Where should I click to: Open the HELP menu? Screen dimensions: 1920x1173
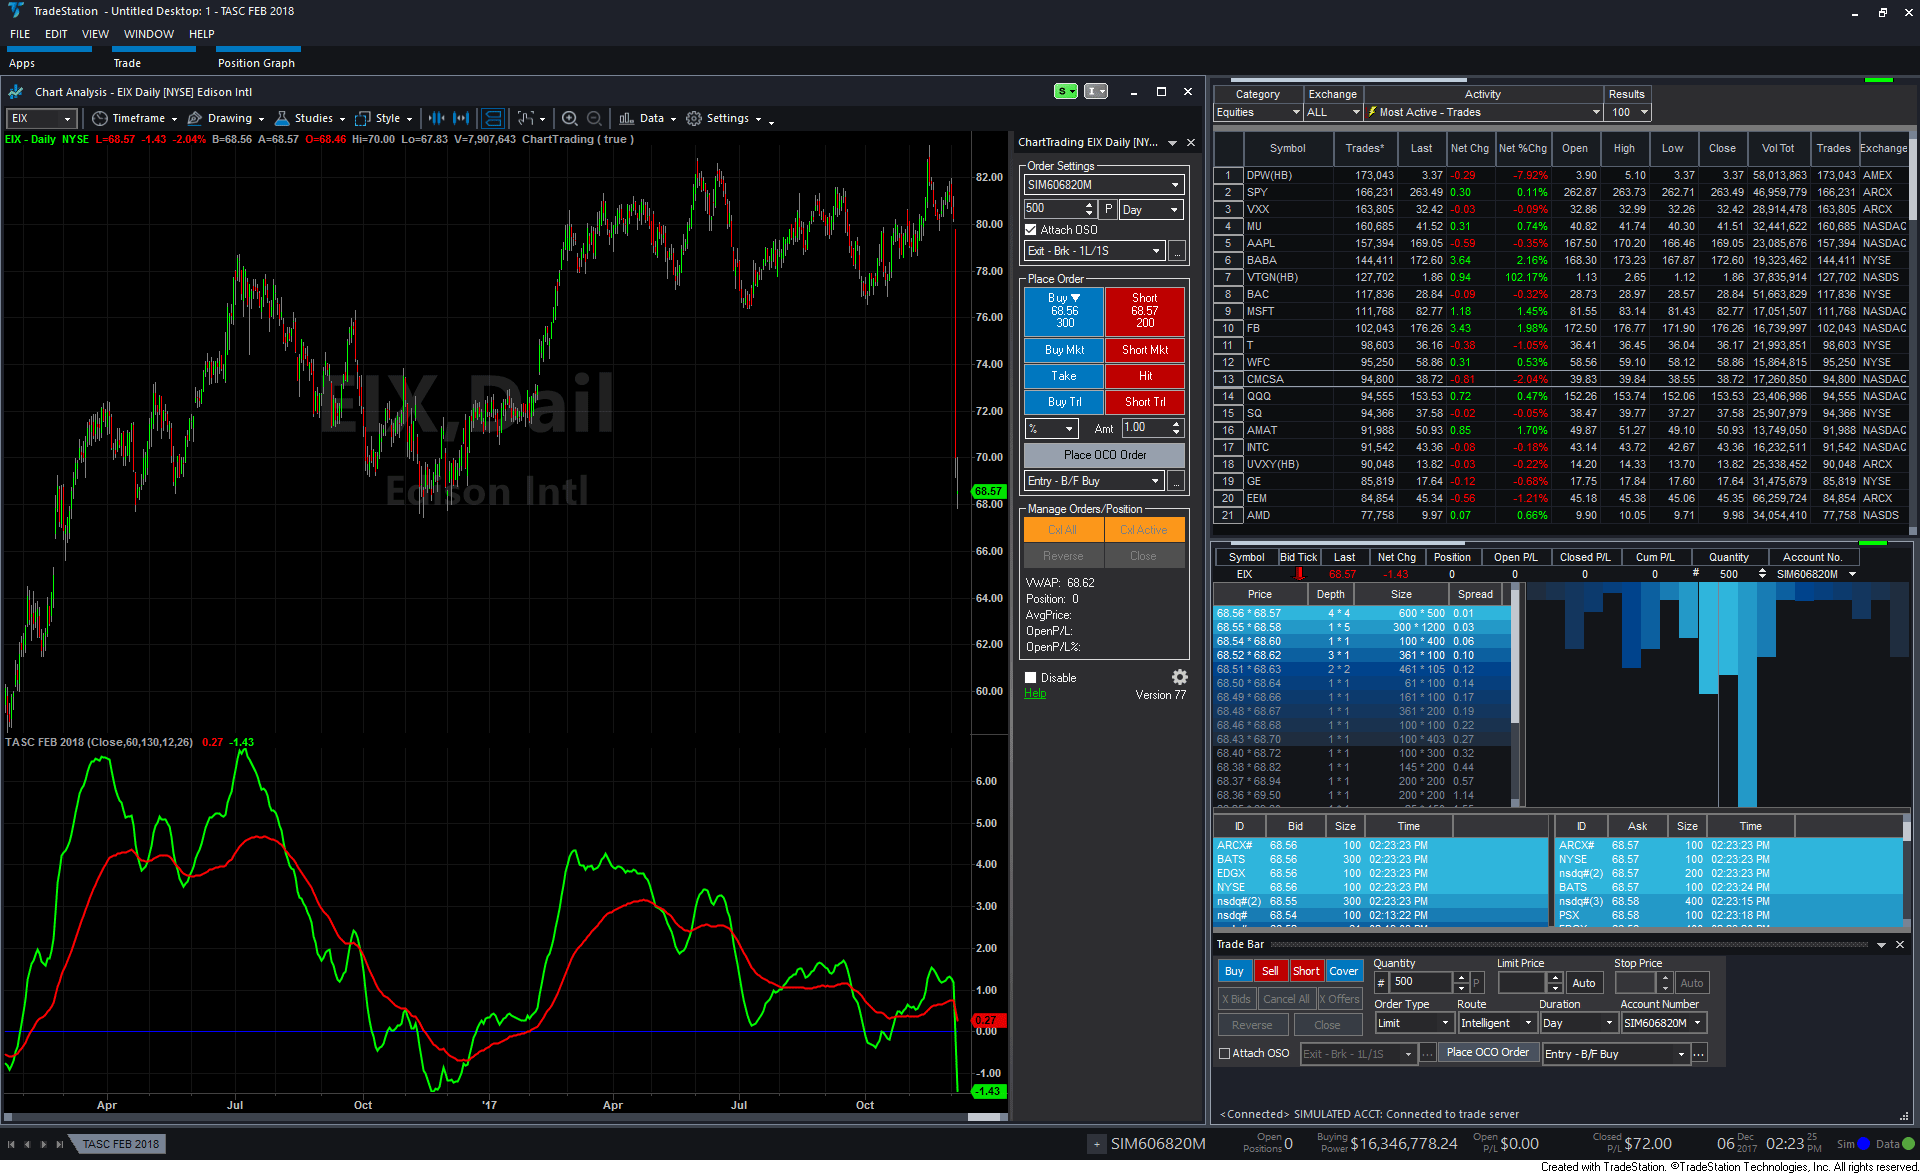coord(202,34)
